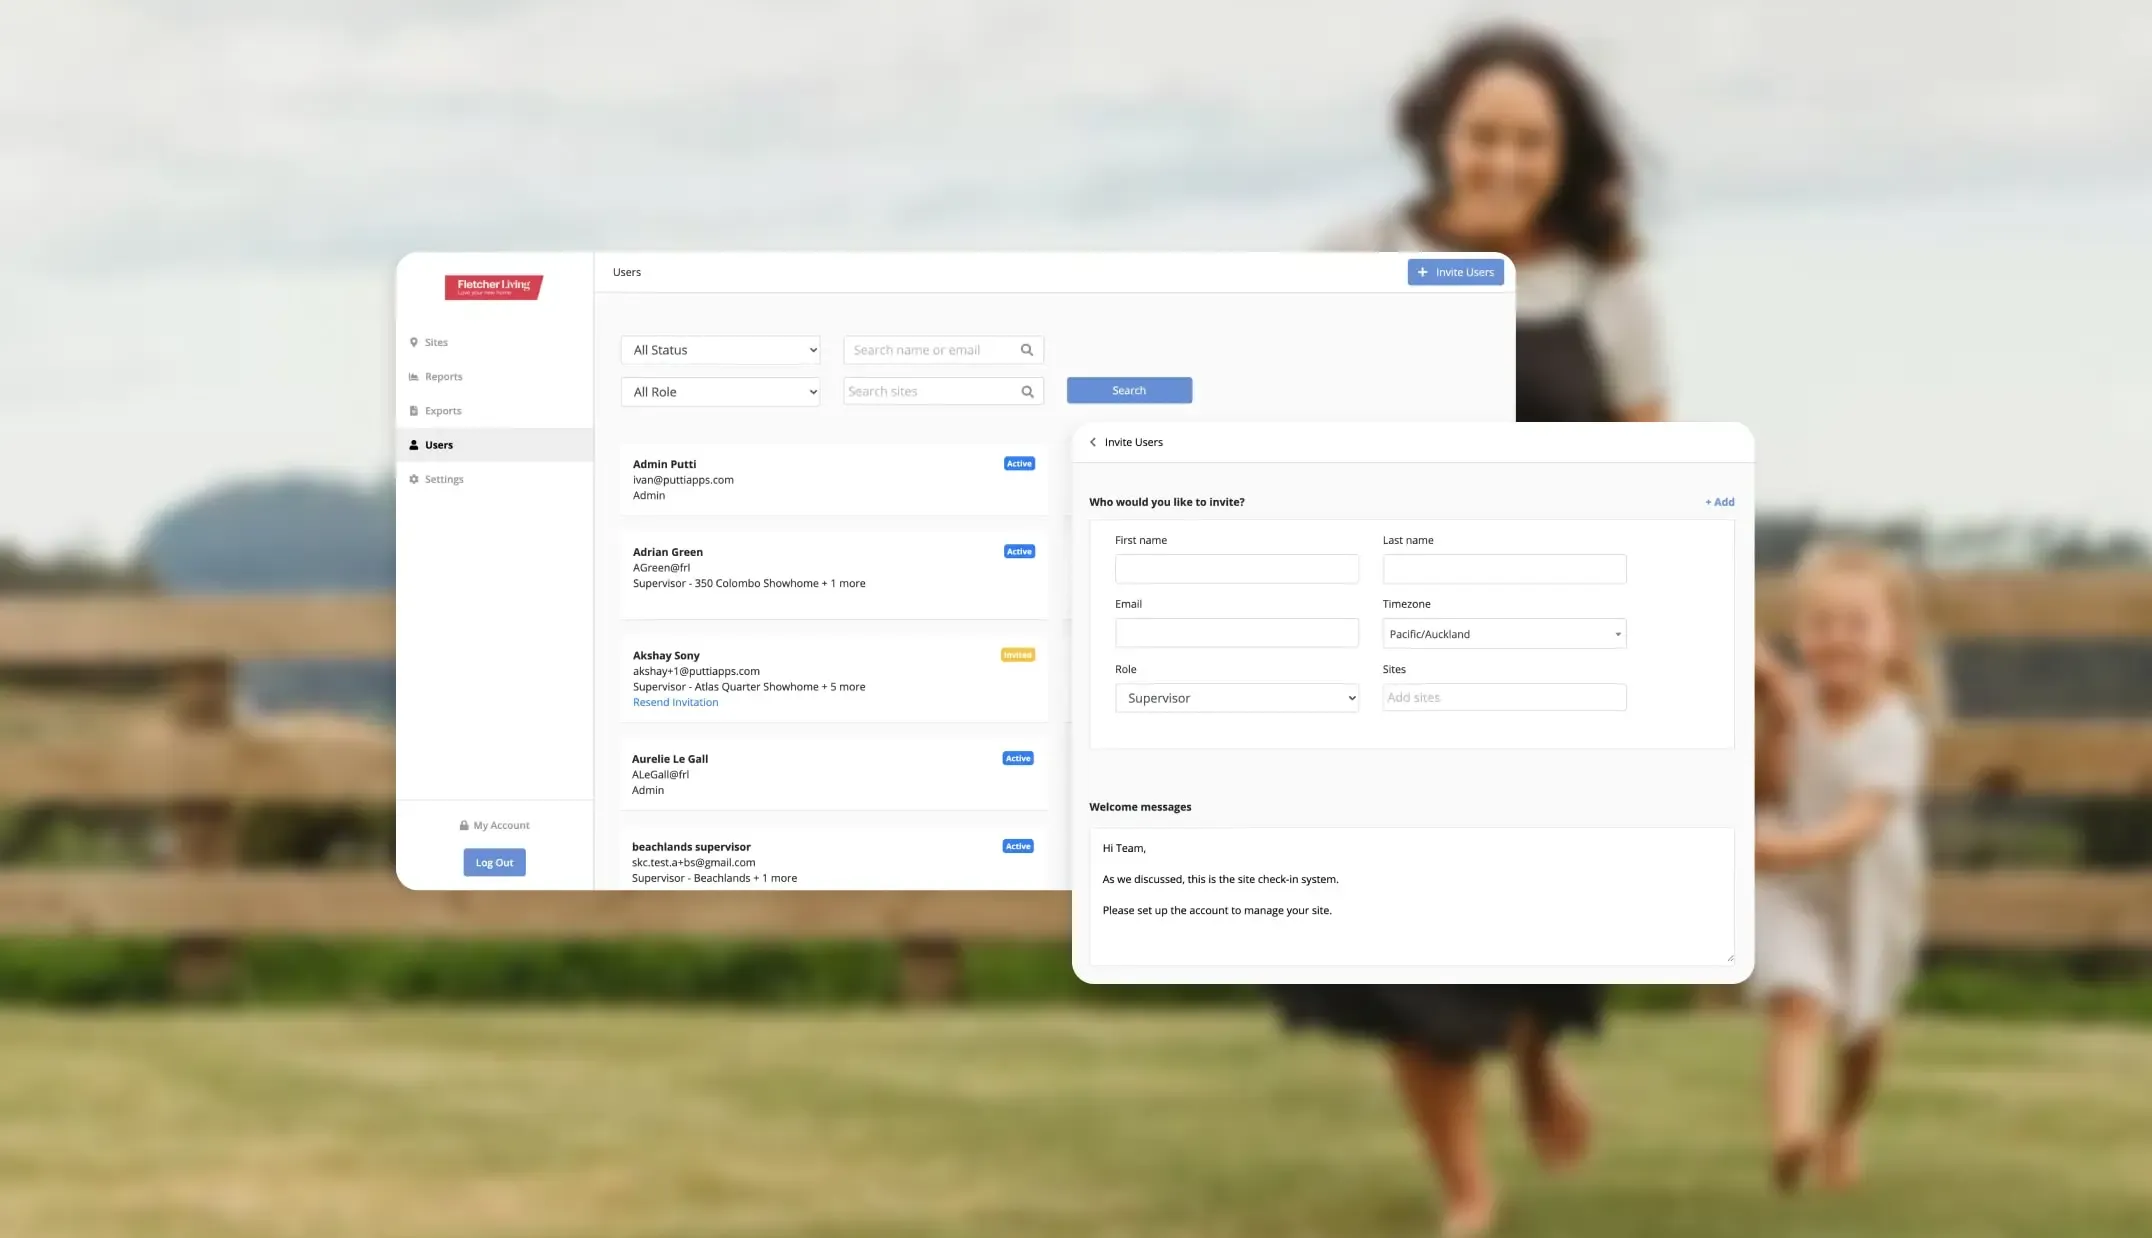Click the Active badge on Adrian Green
The image size is (2152, 1238).
click(x=1019, y=552)
